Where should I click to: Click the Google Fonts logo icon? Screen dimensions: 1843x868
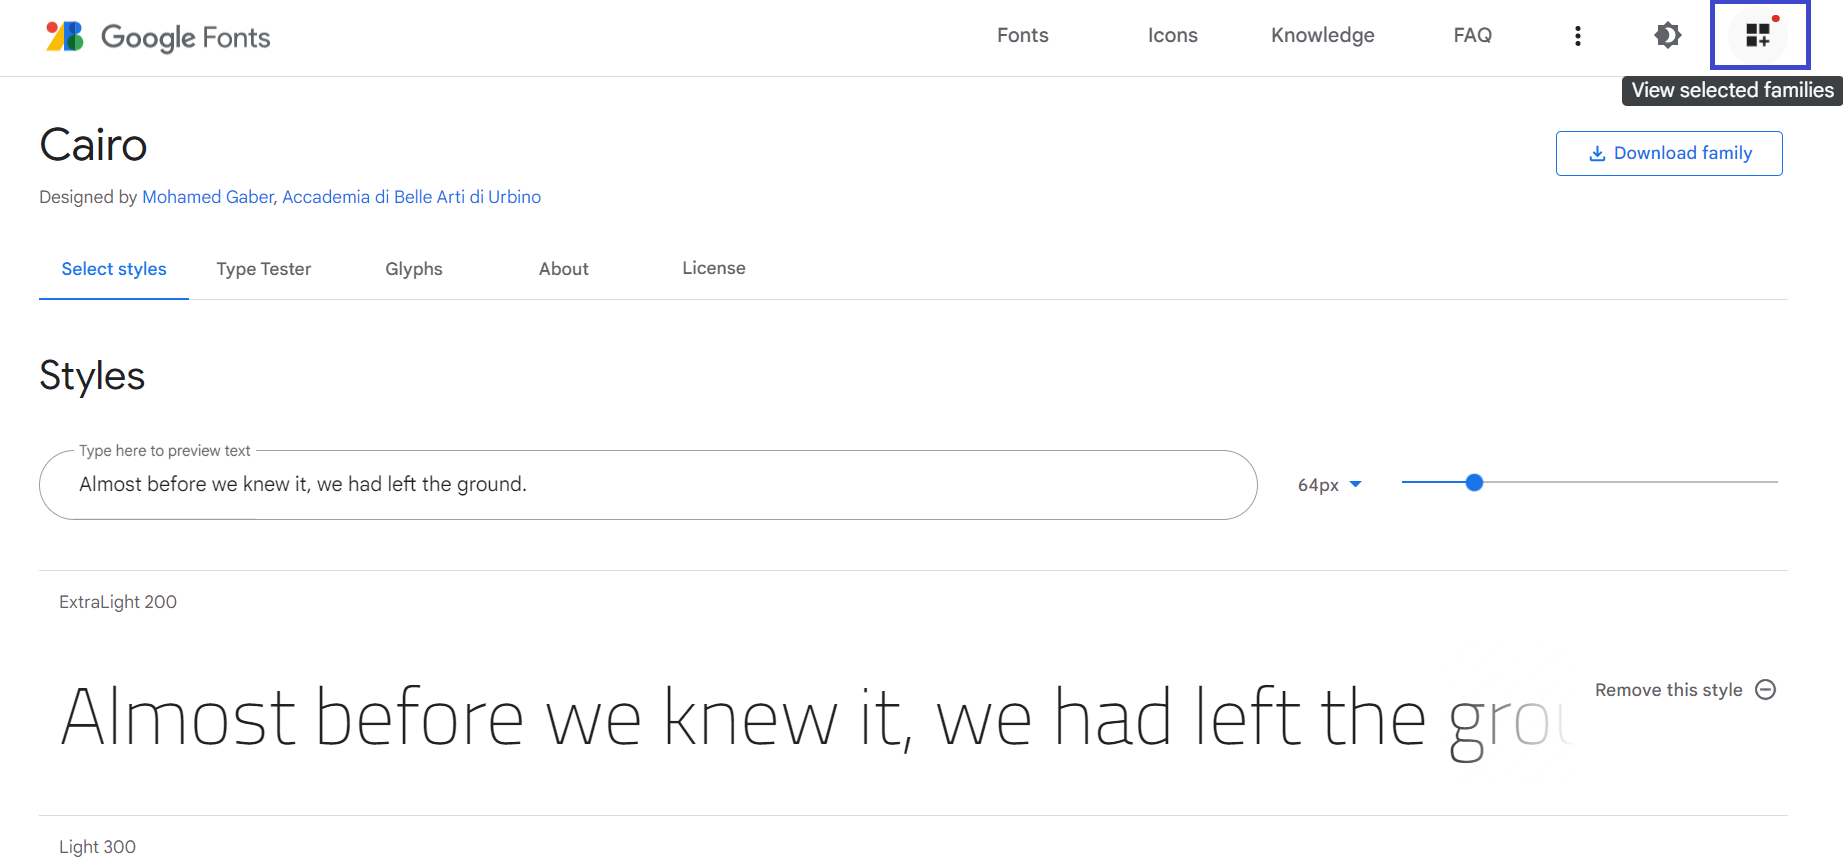pyautogui.click(x=65, y=37)
